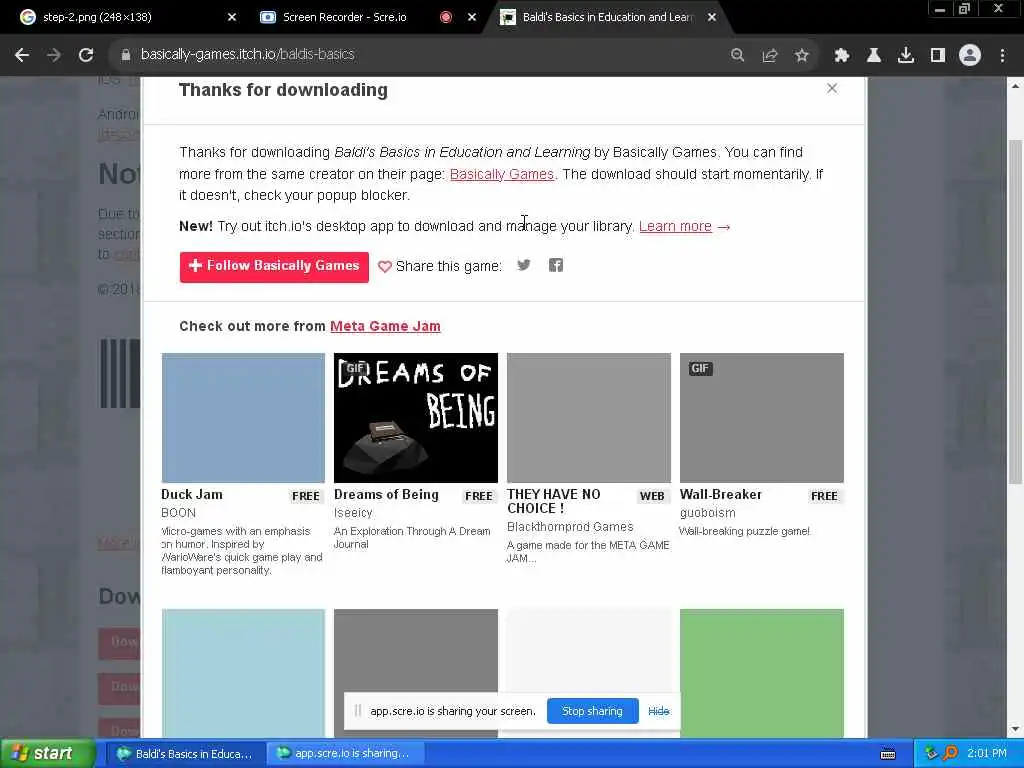Open the extensions puzzle icon

(x=842, y=55)
